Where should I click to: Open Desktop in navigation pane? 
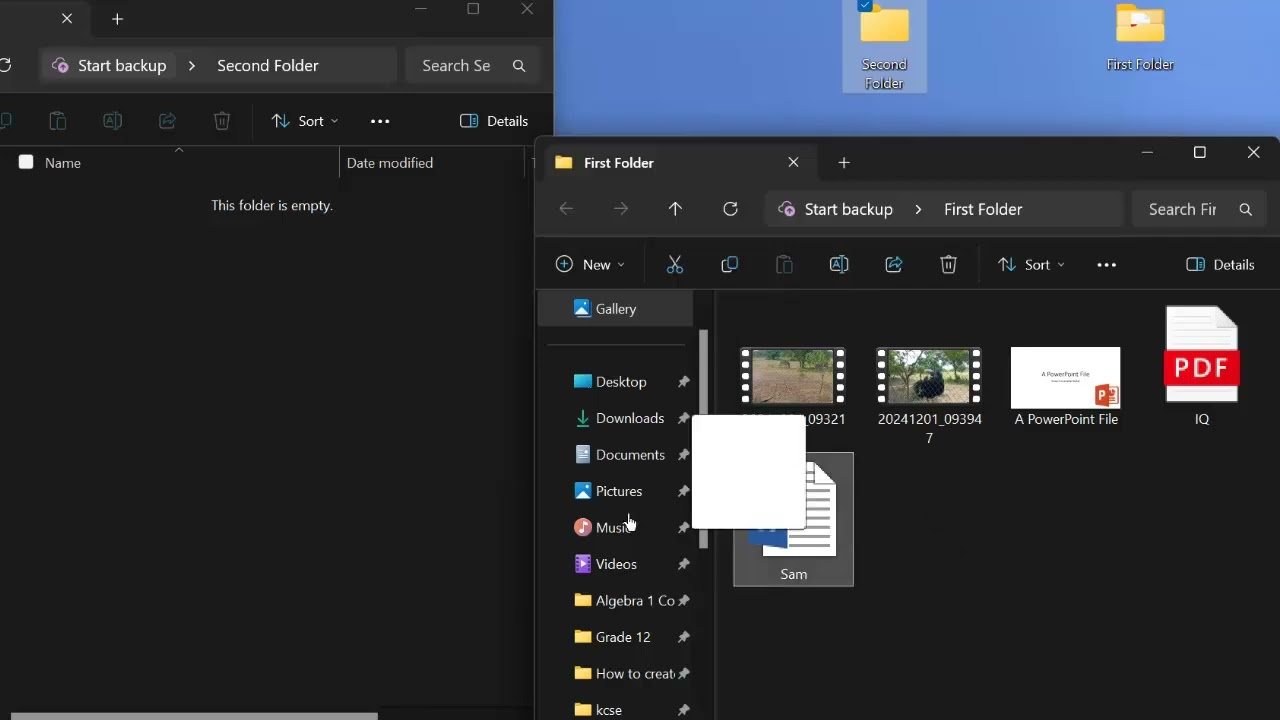pyautogui.click(x=621, y=382)
